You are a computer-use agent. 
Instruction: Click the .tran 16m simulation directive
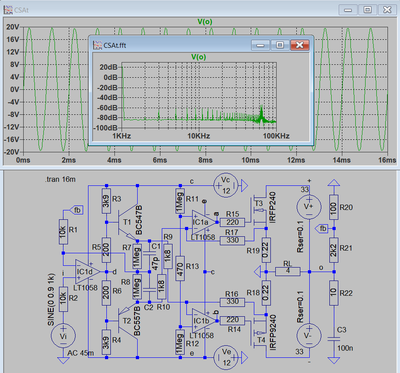pyautogui.click(x=60, y=179)
